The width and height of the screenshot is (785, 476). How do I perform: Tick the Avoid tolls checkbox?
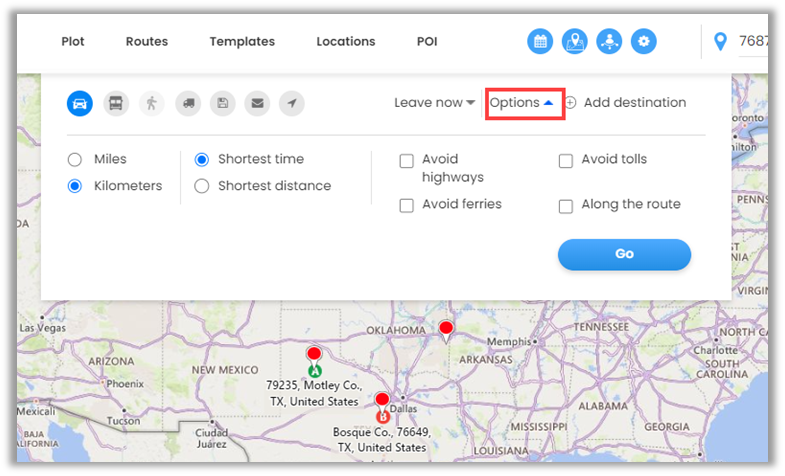pos(566,161)
